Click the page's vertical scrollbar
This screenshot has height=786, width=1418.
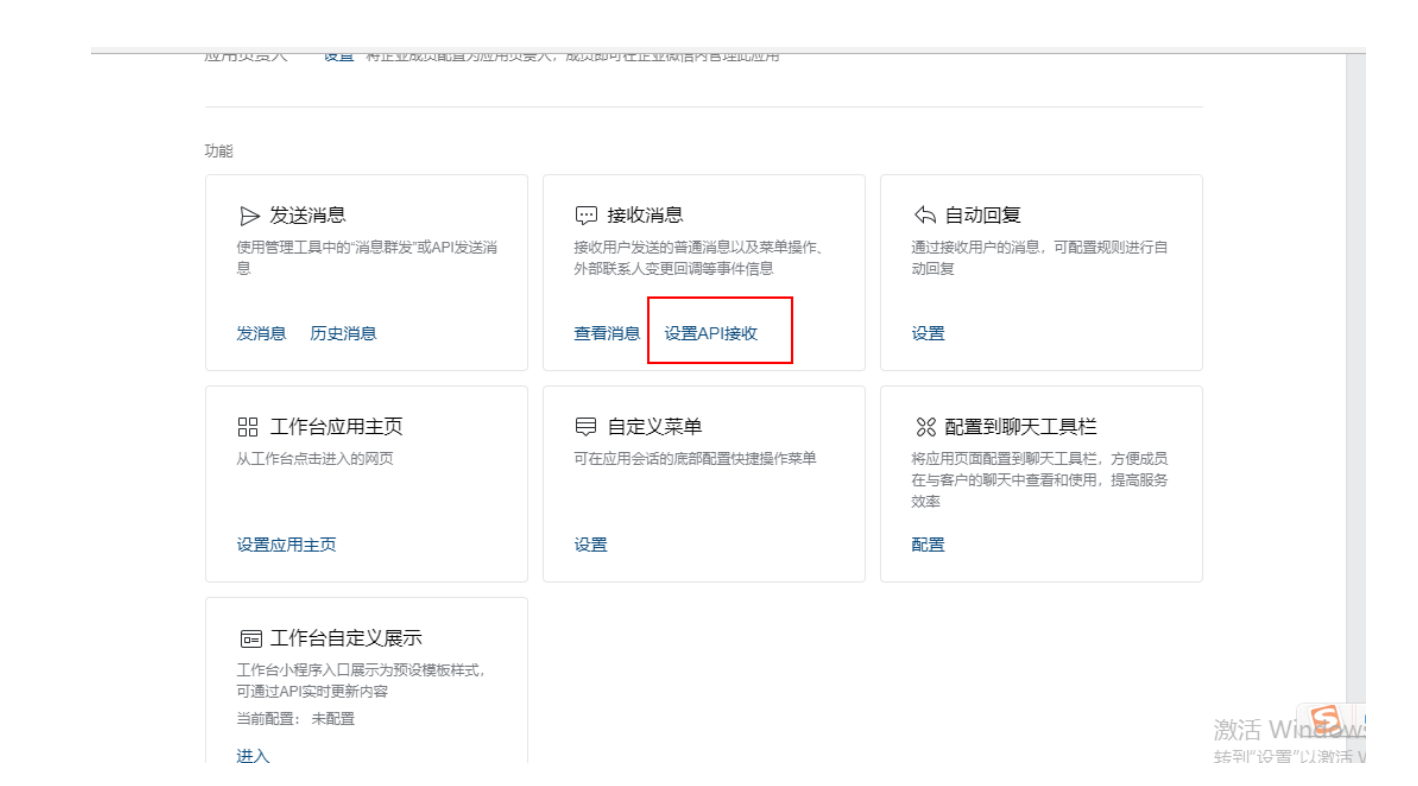point(1355,400)
